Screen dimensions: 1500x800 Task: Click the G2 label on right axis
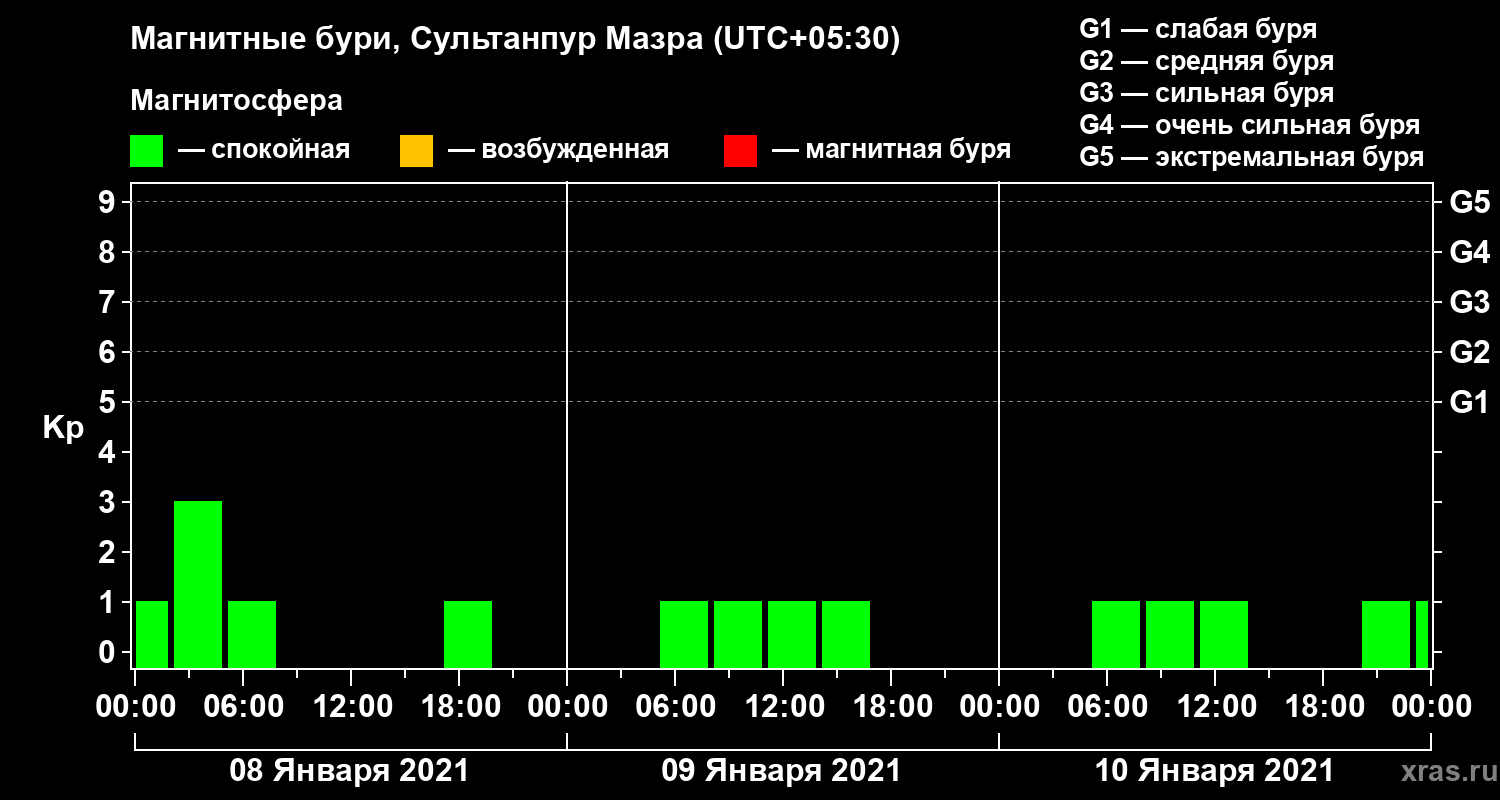(x=1469, y=352)
